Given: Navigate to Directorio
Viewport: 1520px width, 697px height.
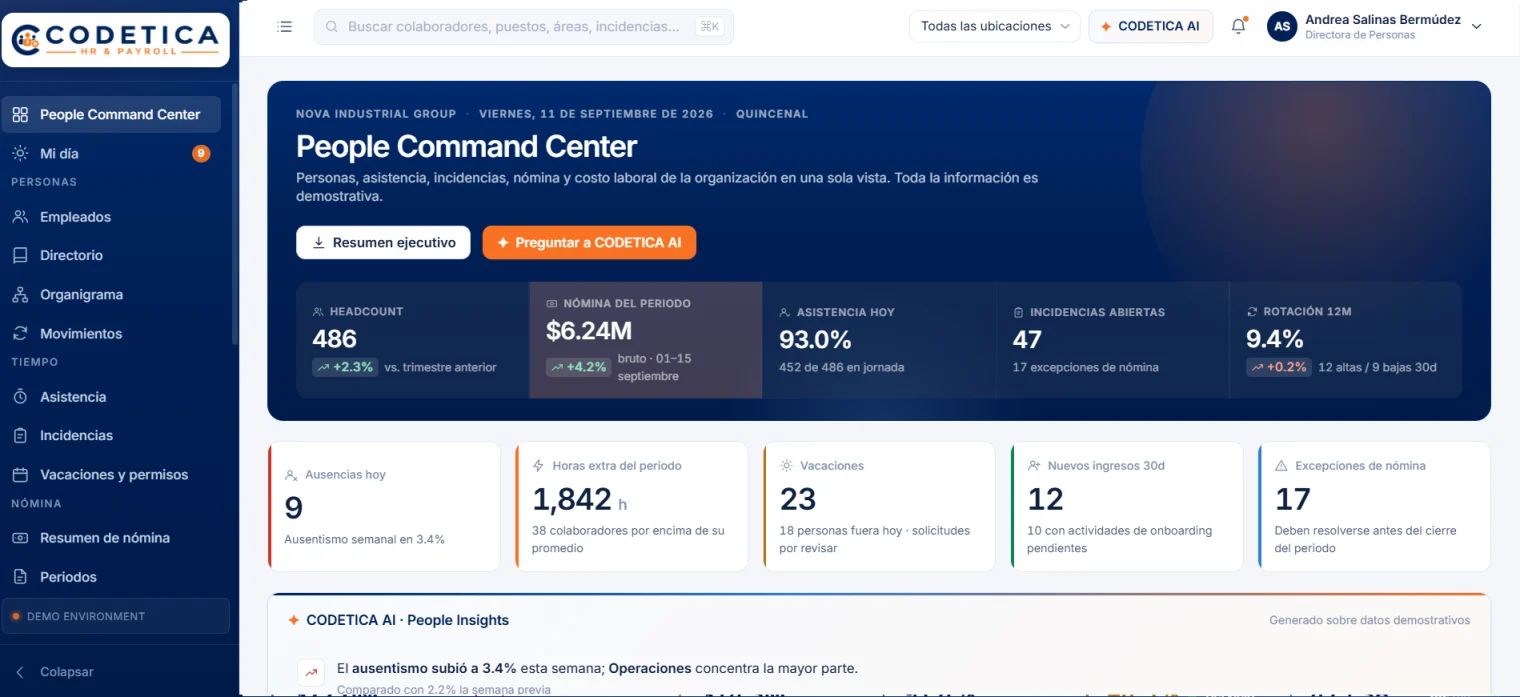Looking at the screenshot, I should [111, 256].
